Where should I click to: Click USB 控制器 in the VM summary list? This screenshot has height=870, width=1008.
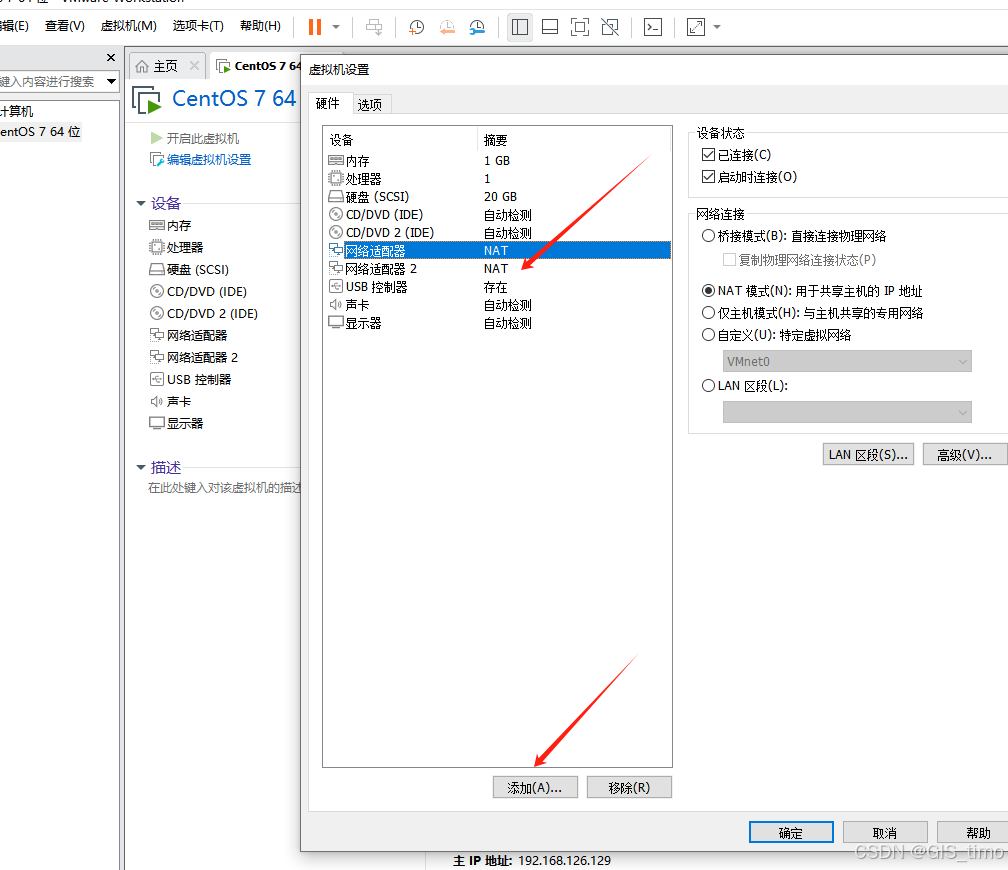pos(190,379)
